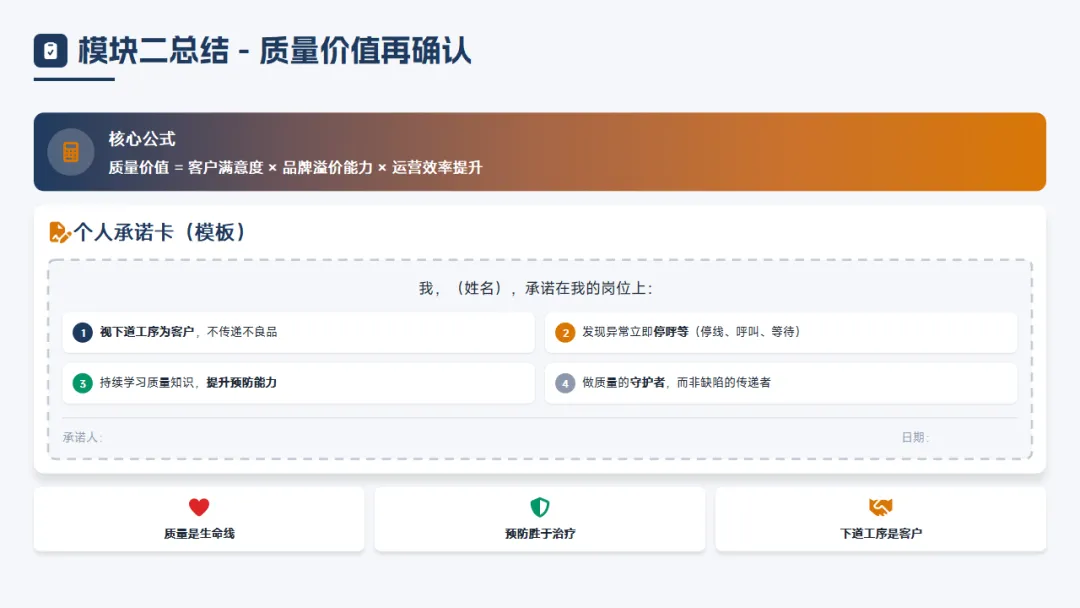Viewport: 1080px width, 608px height.
Task: Click the green number 3 badge
Action: (x=83, y=383)
